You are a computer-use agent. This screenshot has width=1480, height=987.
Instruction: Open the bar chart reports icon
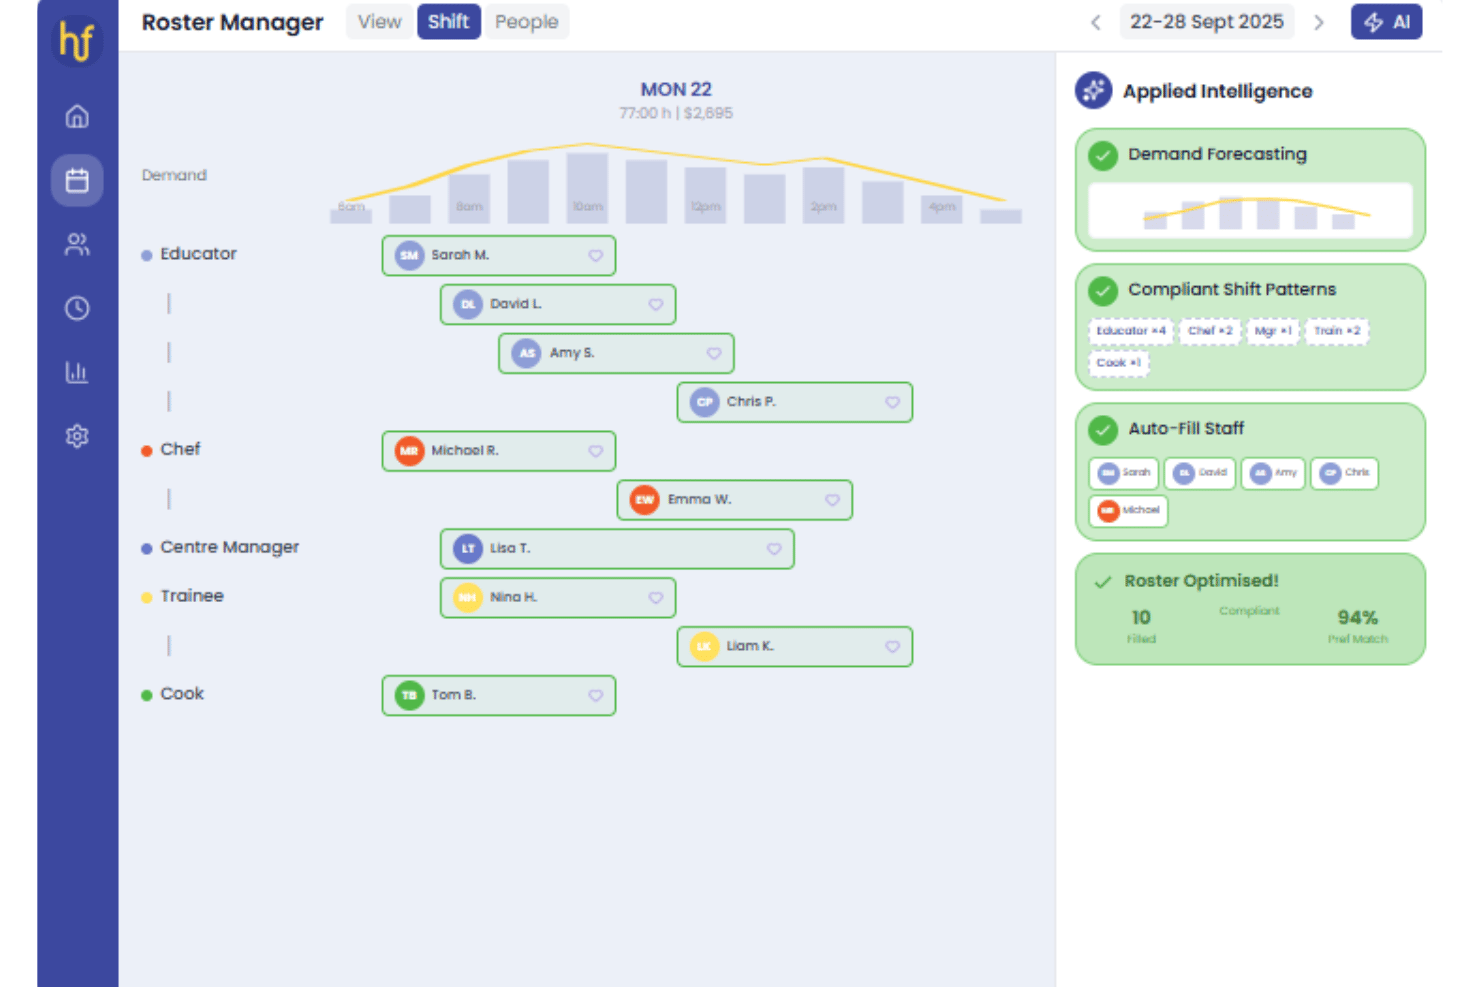coord(77,372)
